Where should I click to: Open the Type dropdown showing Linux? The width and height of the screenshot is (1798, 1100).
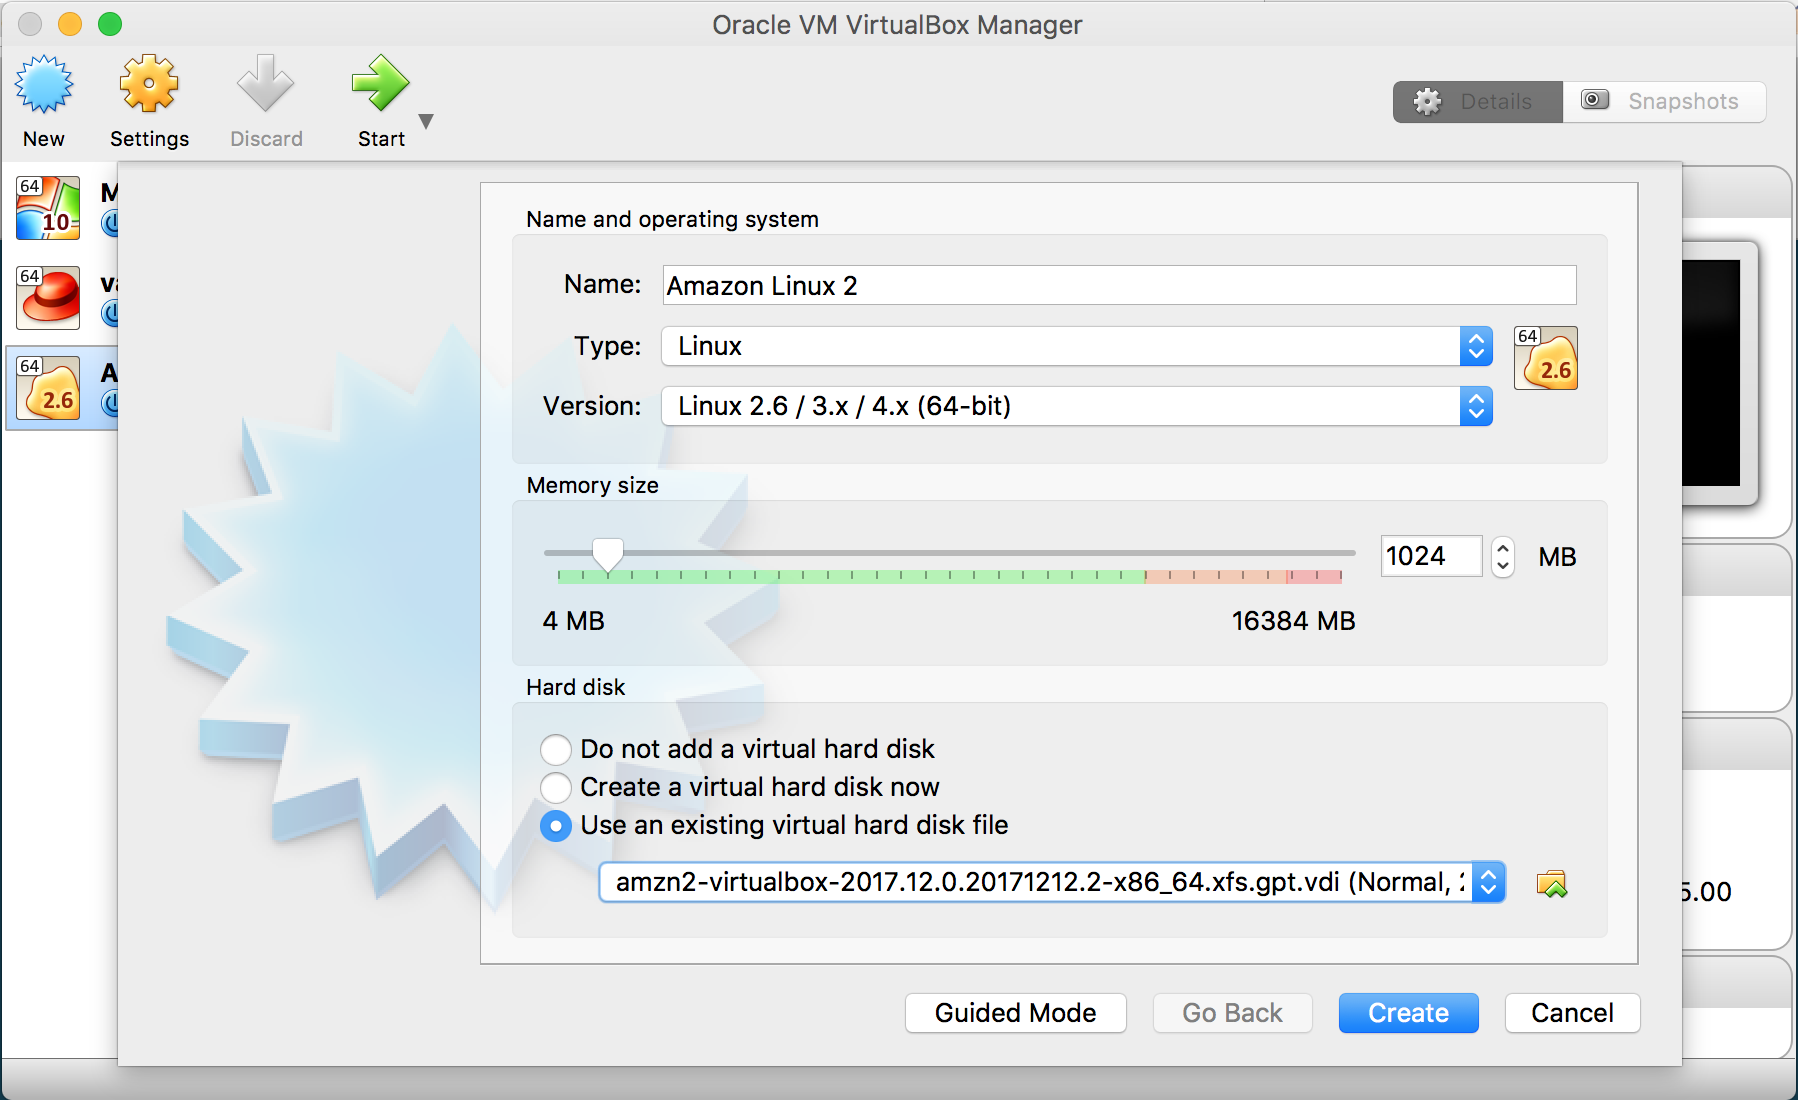point(1476,346)
